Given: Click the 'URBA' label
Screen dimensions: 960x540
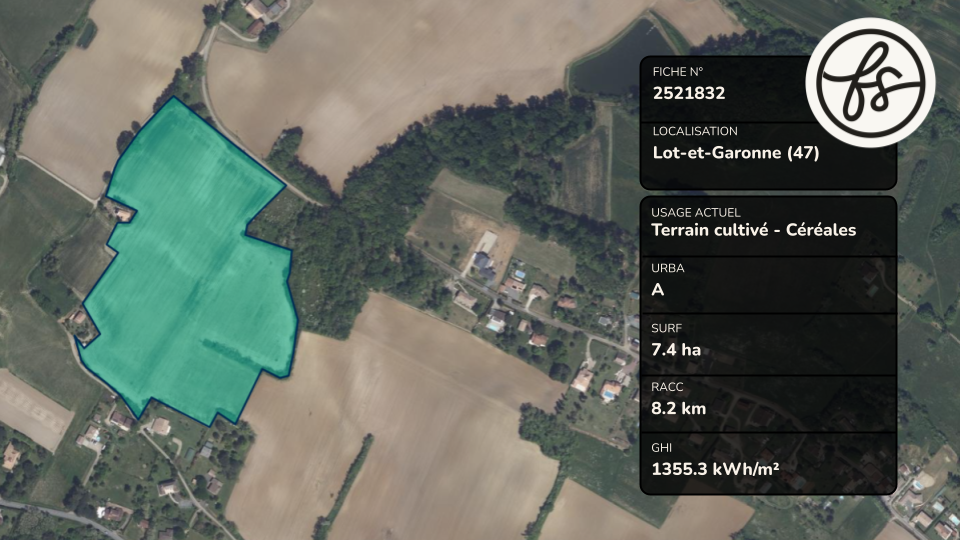Looking at the screenshot, I should tap(668, 268).
